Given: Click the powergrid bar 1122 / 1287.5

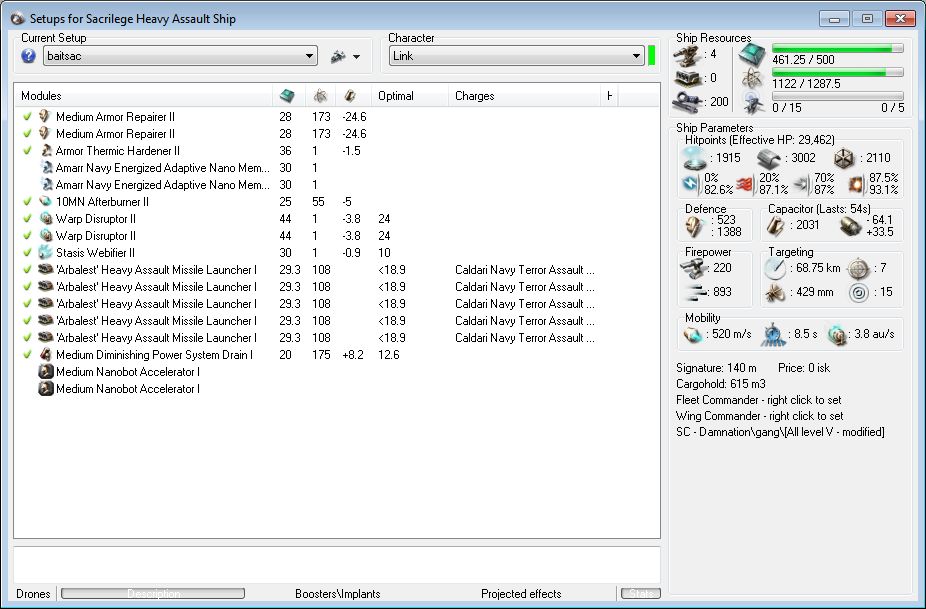Looking at the screenshot, I should (837, 72).
